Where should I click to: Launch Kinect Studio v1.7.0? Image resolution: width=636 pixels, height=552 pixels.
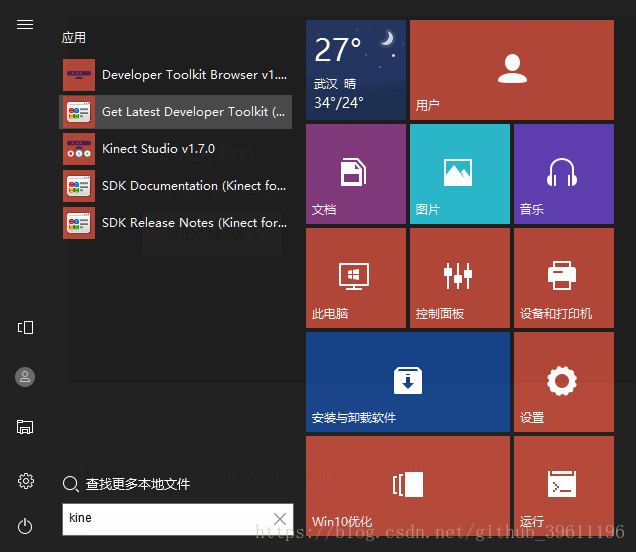(x=175, y=149)
